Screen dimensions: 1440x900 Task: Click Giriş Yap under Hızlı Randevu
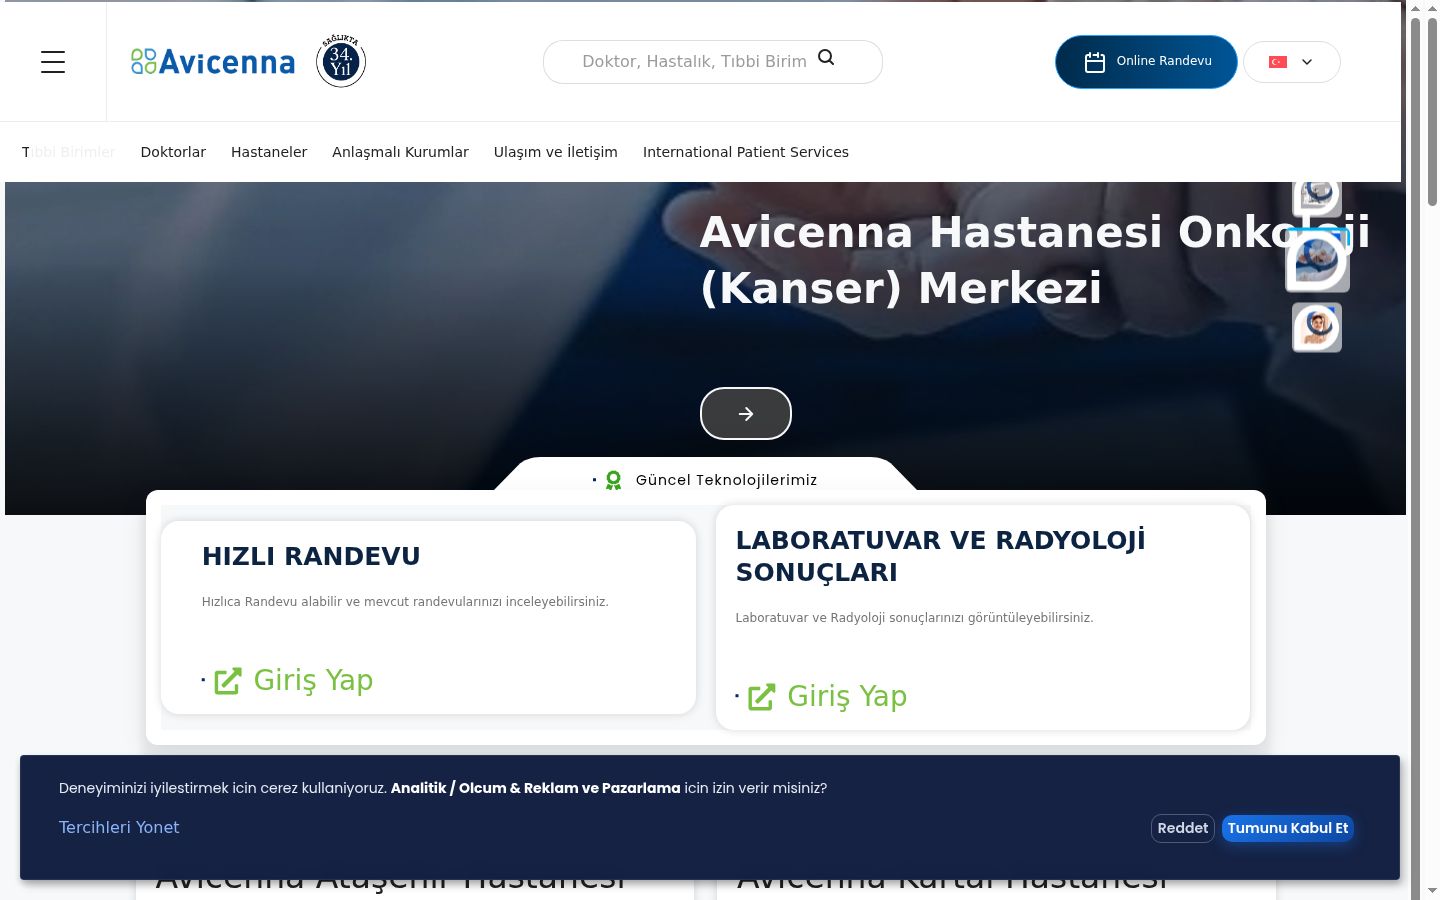pos(313,680)
